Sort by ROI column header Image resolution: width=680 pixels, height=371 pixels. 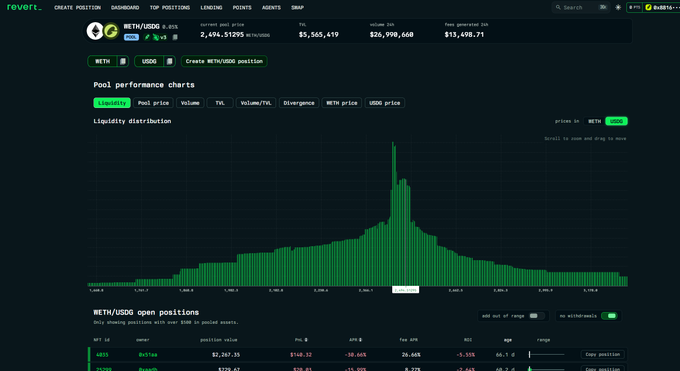(x=468, y=340)
